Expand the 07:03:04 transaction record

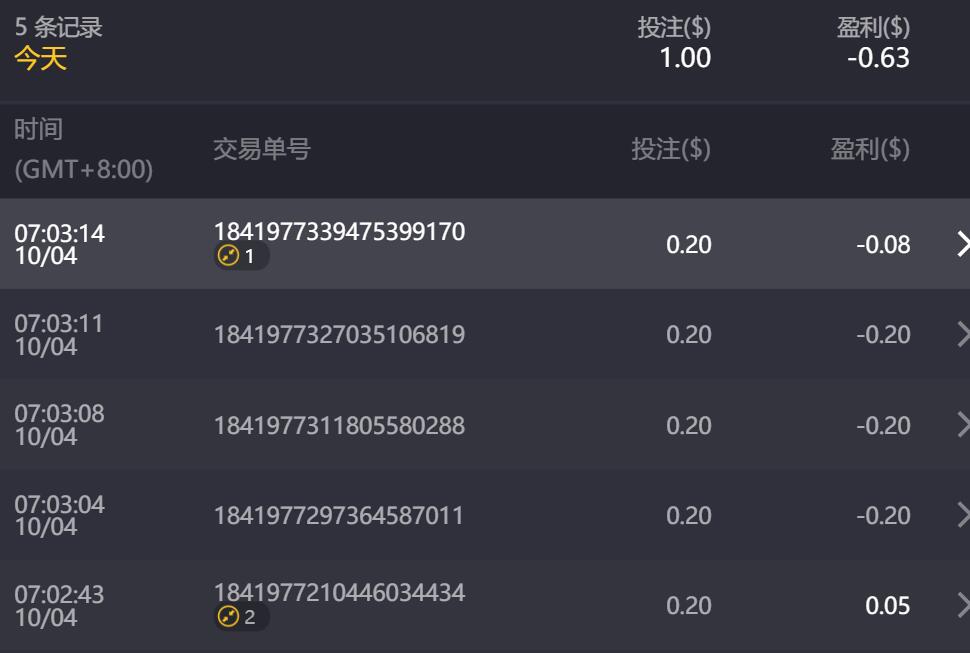[480, 515]
